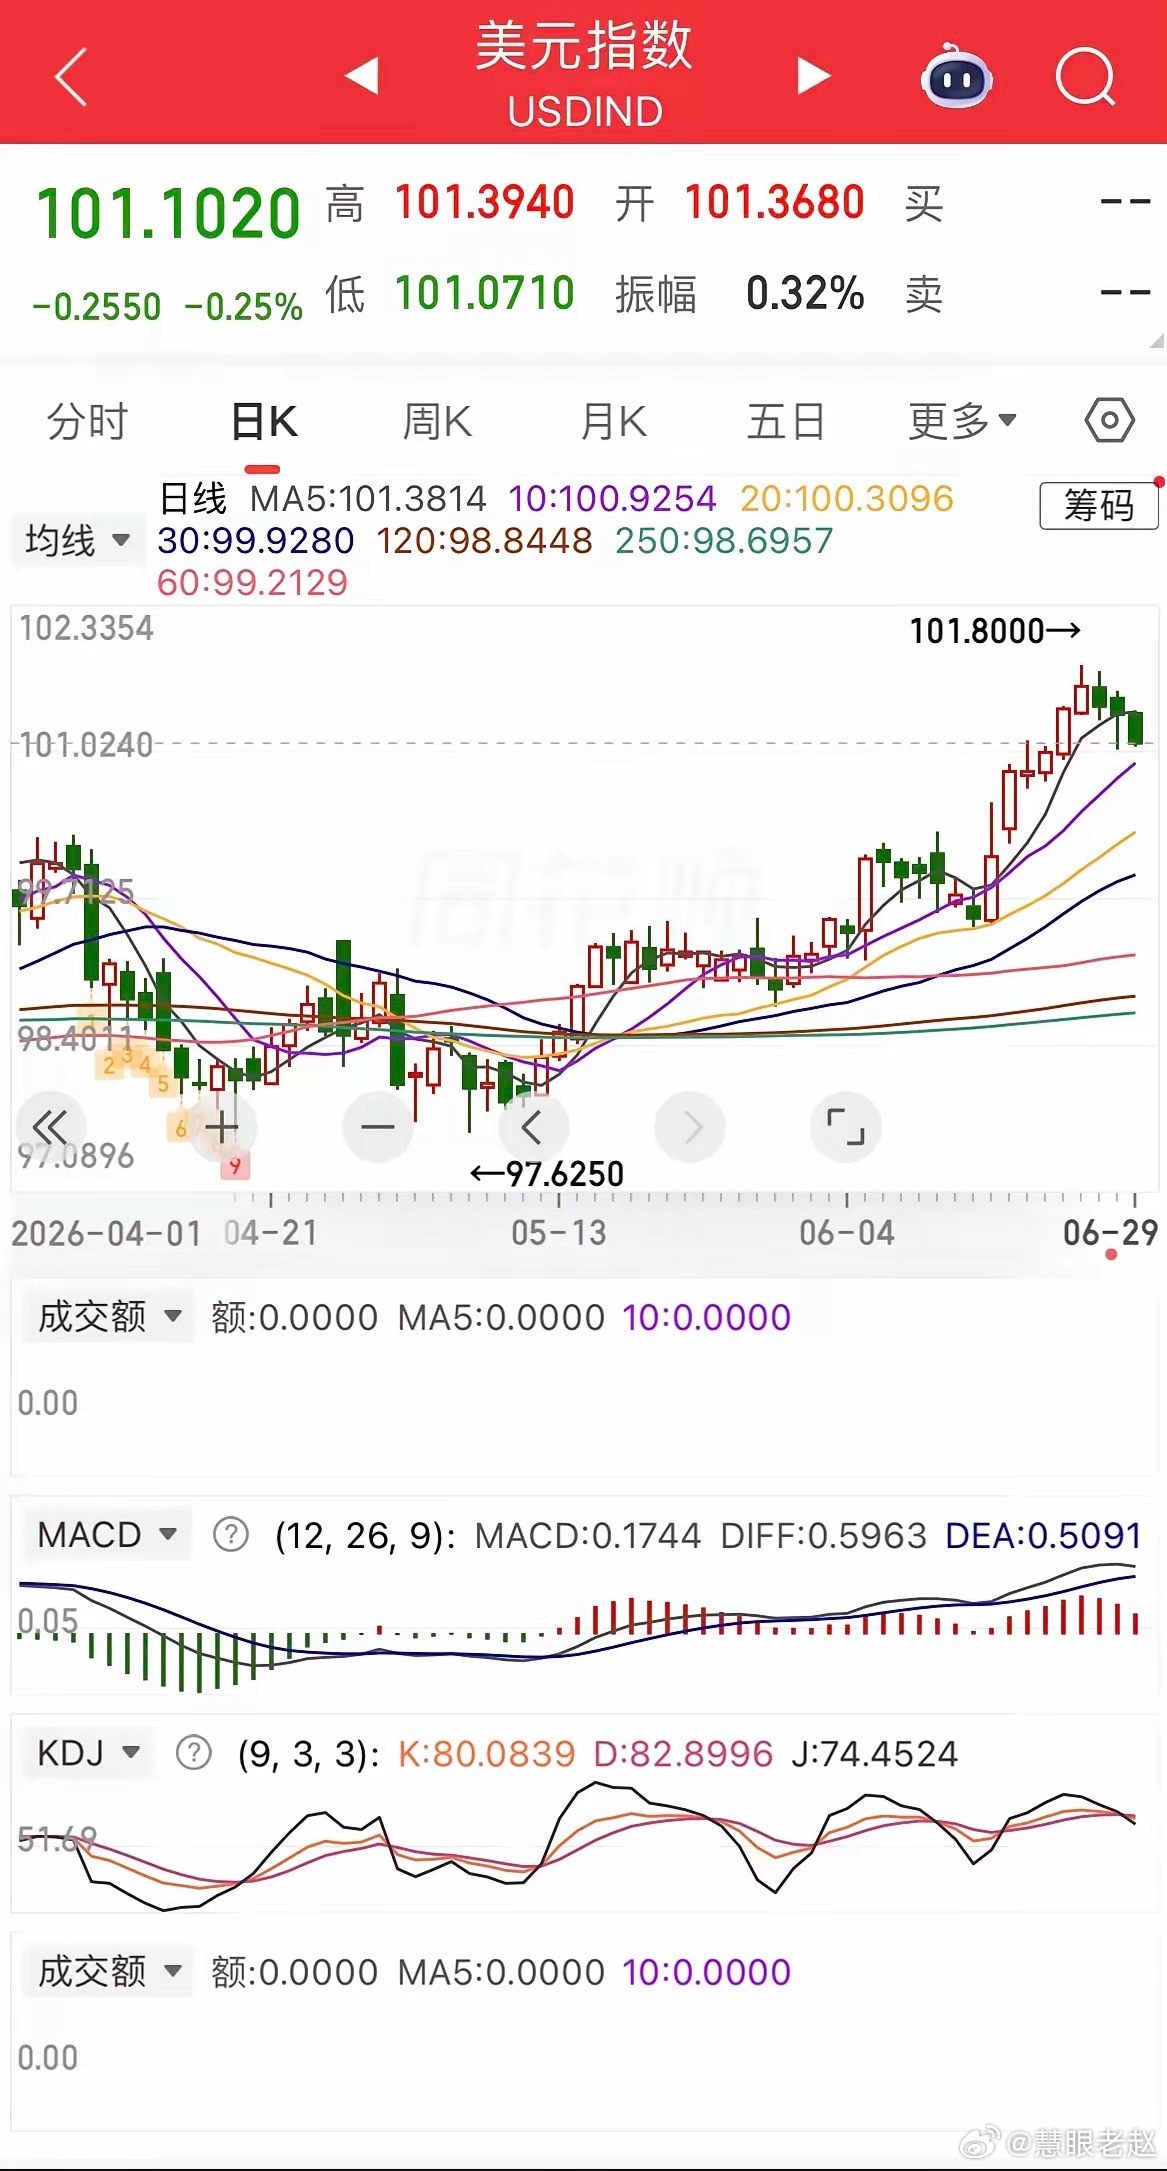Zoom in chart with plus button
Viewport: 1167px width, 2171px height.
(221, 1127)
